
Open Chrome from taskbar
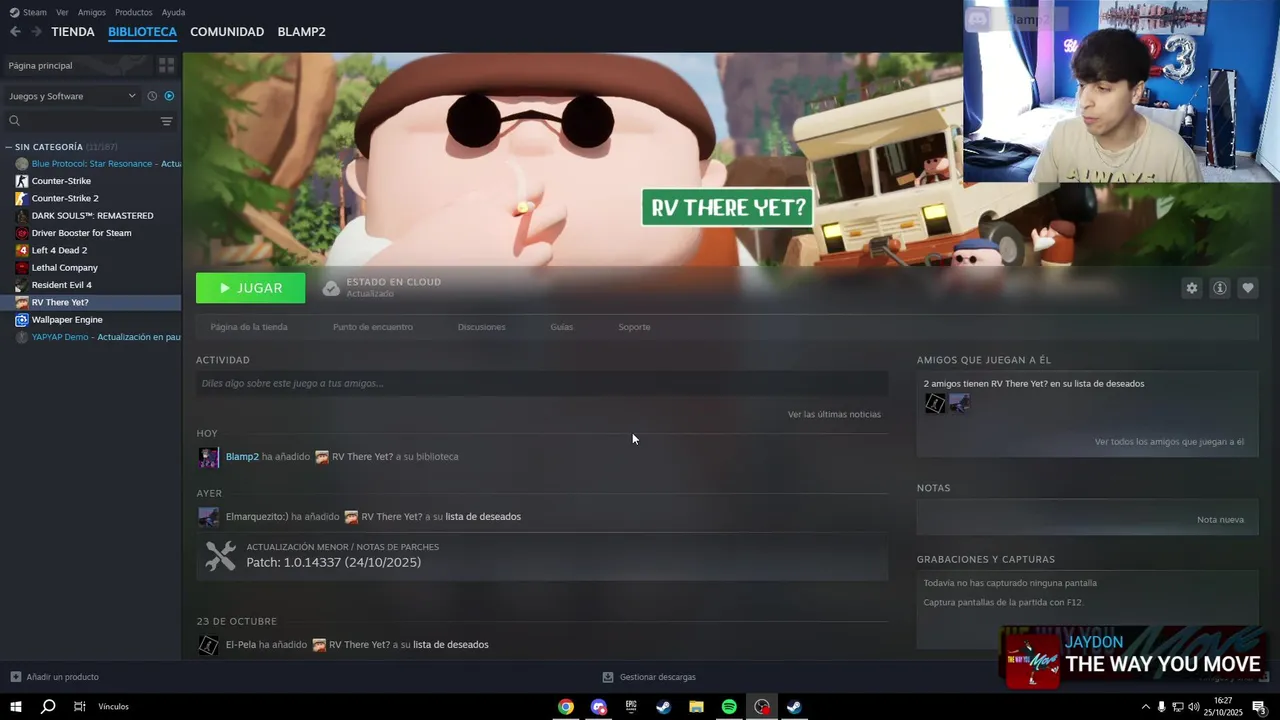tap(566, 707)
